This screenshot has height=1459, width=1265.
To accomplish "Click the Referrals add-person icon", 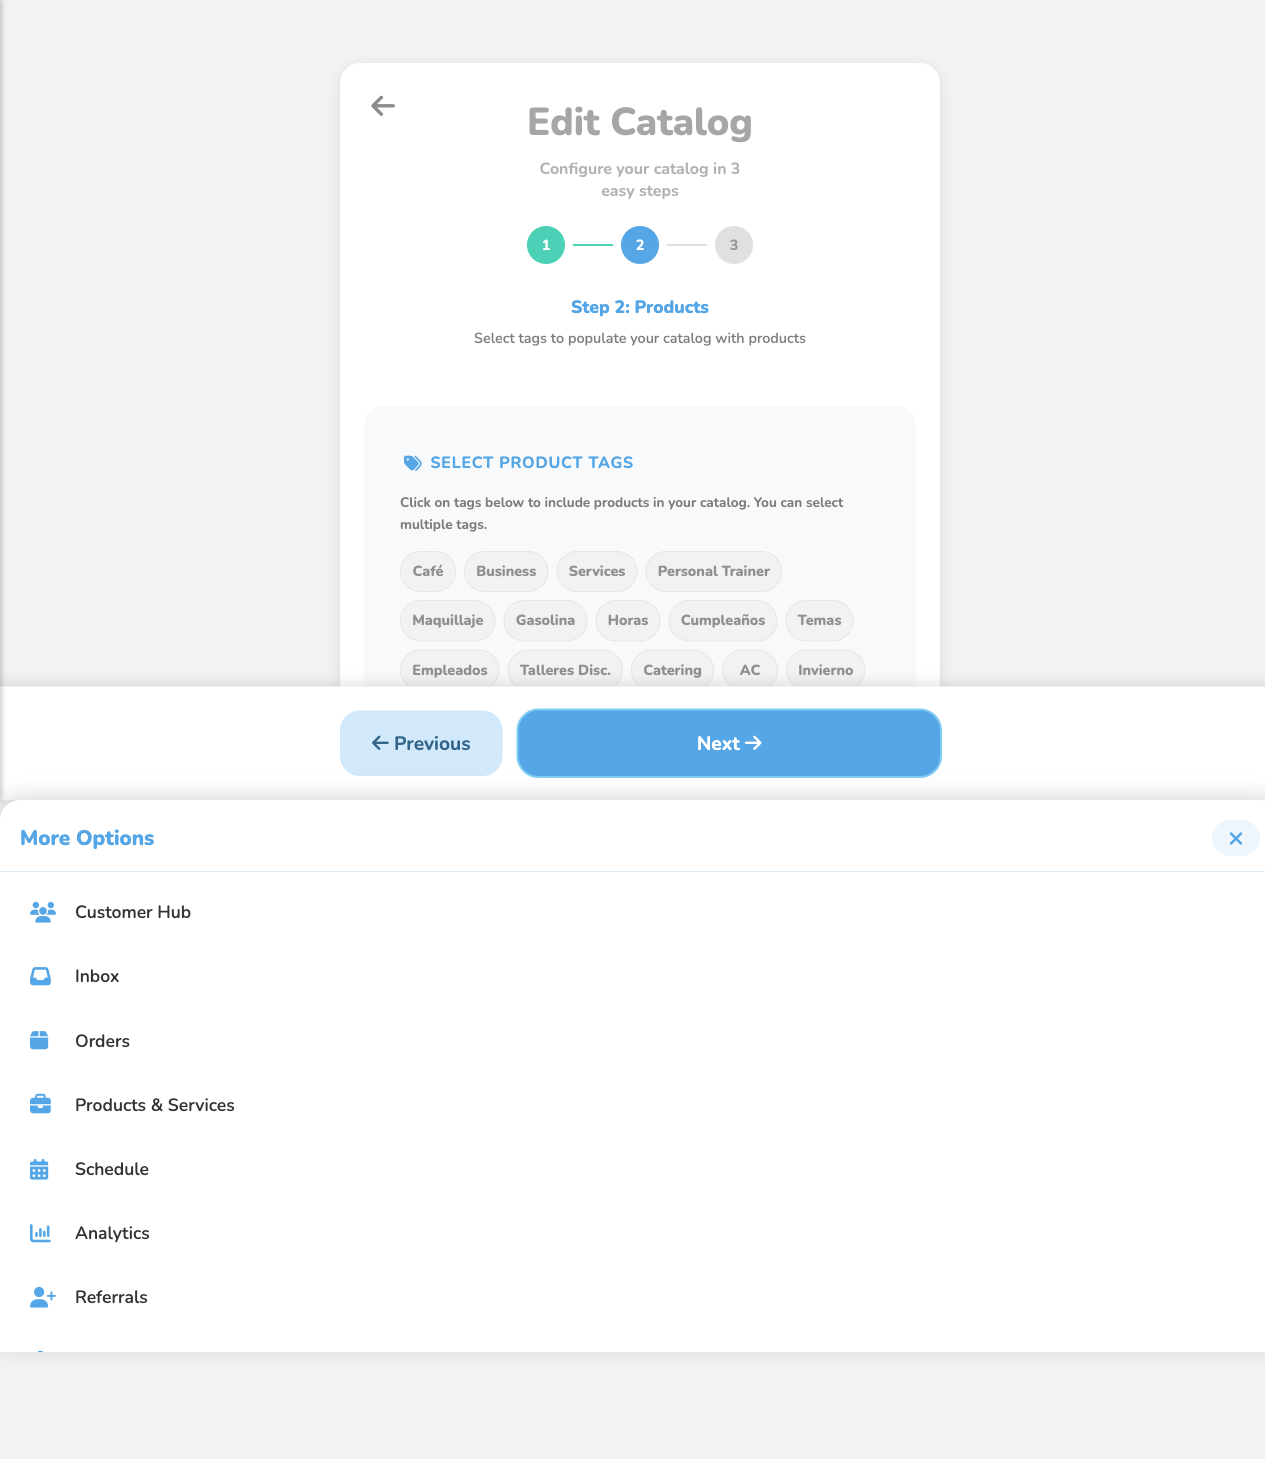I will click(x=42, y=1297).
